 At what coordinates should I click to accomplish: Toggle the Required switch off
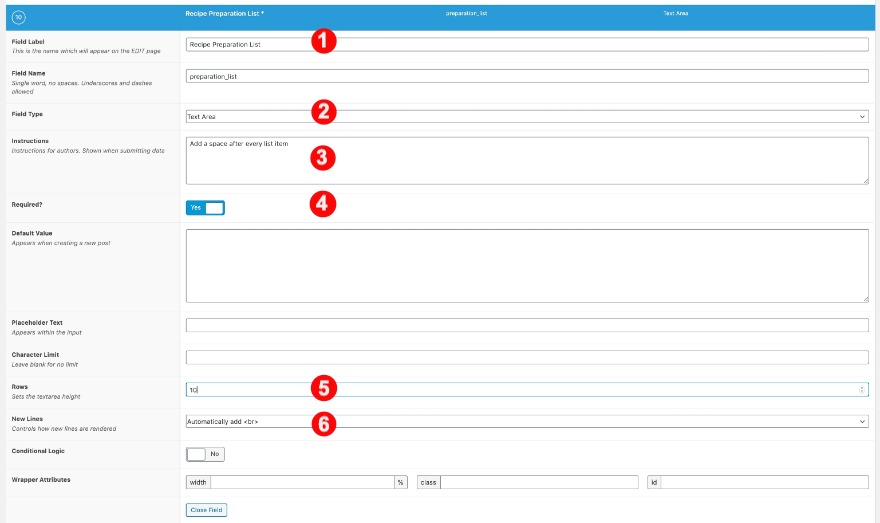205,208
